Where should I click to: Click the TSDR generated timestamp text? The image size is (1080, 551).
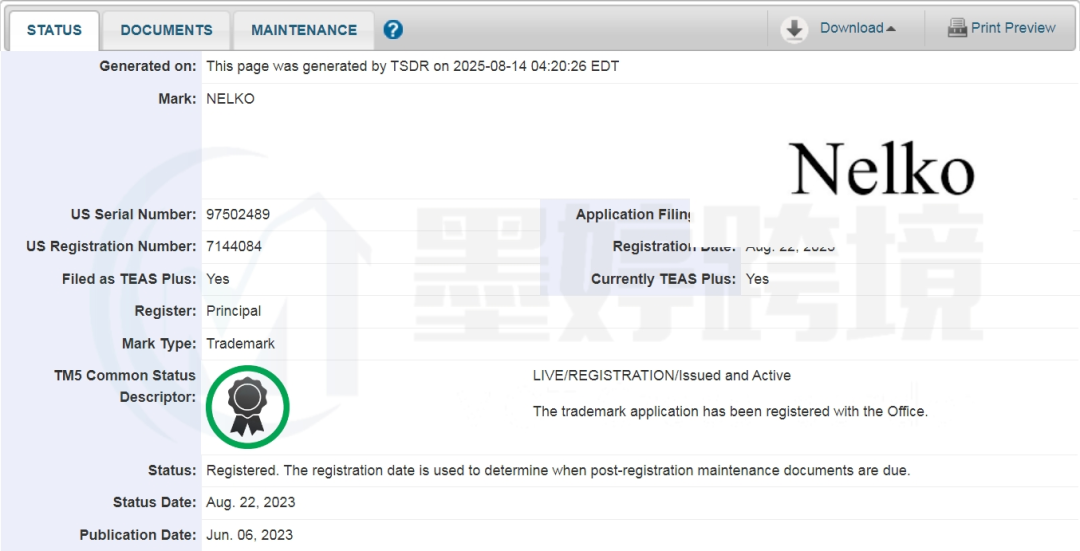coord(413,66)
